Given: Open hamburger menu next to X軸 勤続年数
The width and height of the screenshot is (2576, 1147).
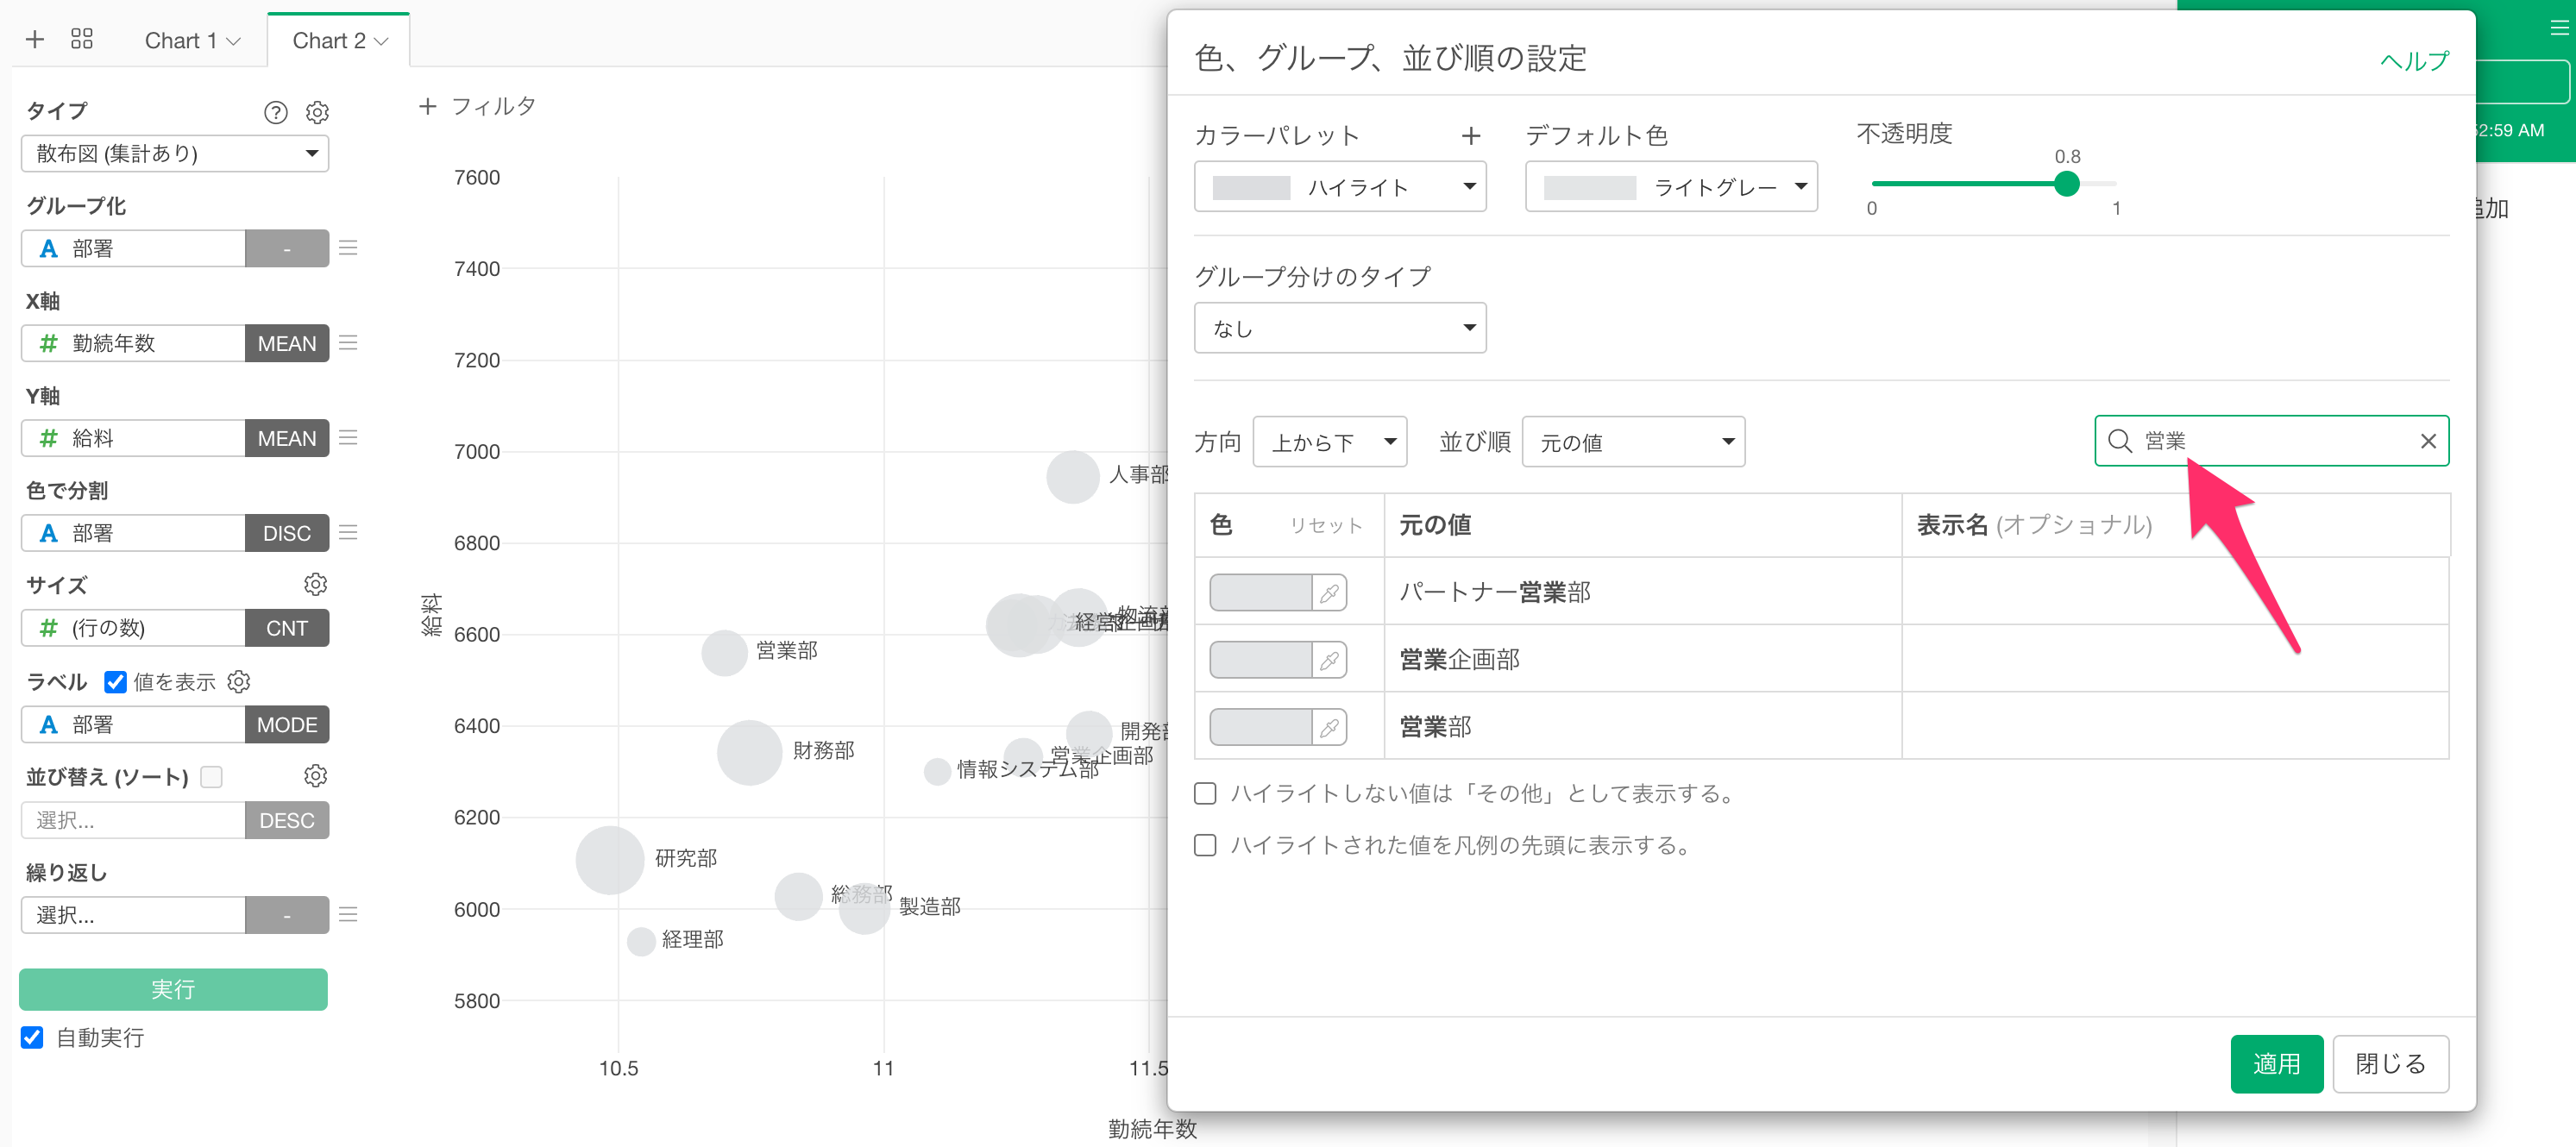Looking at the screenshot, I should tap(348, 343).
